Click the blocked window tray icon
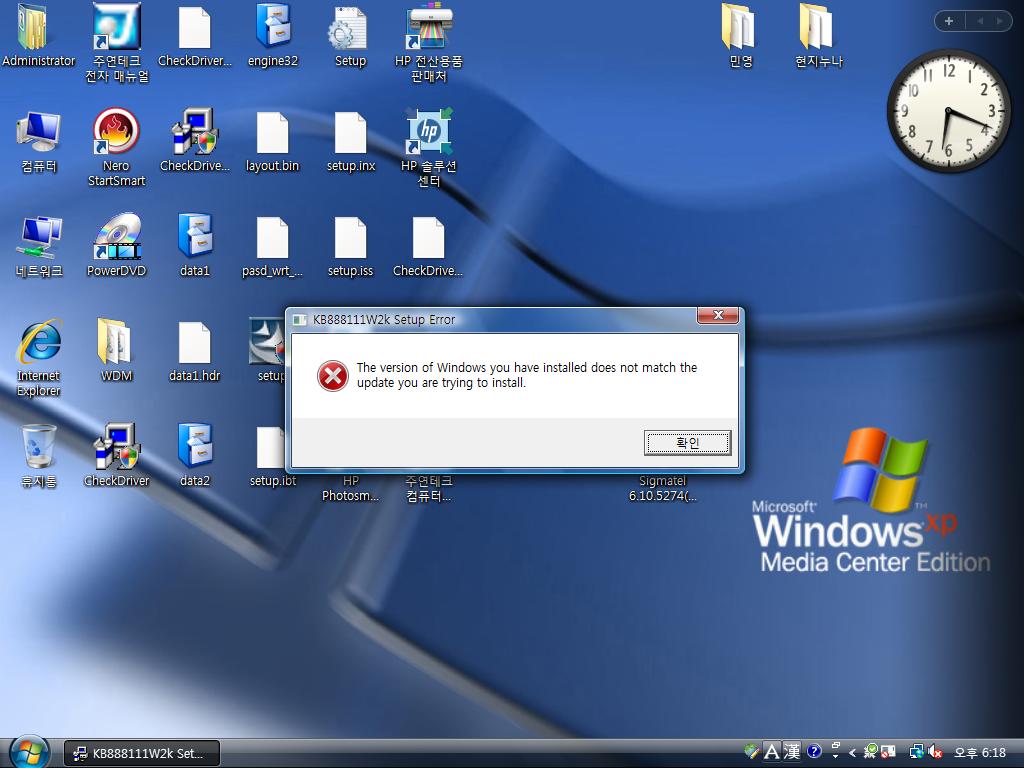Screen dimensions: 1024x768 click(888, 752)
